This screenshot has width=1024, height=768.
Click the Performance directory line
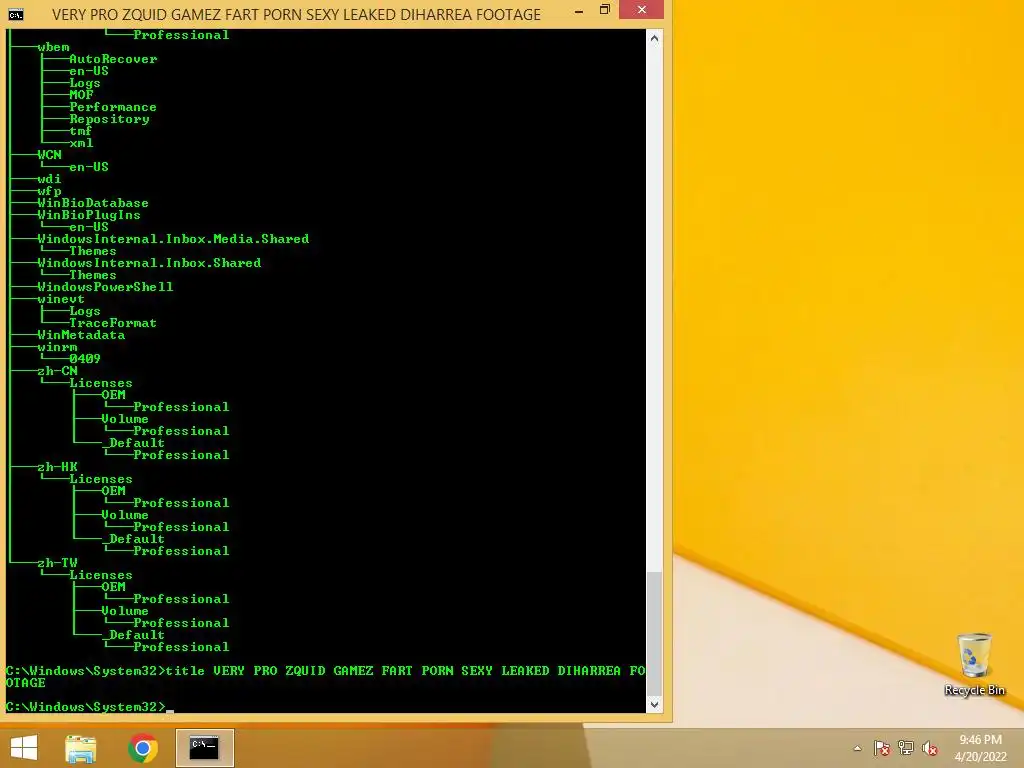pos(113,107)
